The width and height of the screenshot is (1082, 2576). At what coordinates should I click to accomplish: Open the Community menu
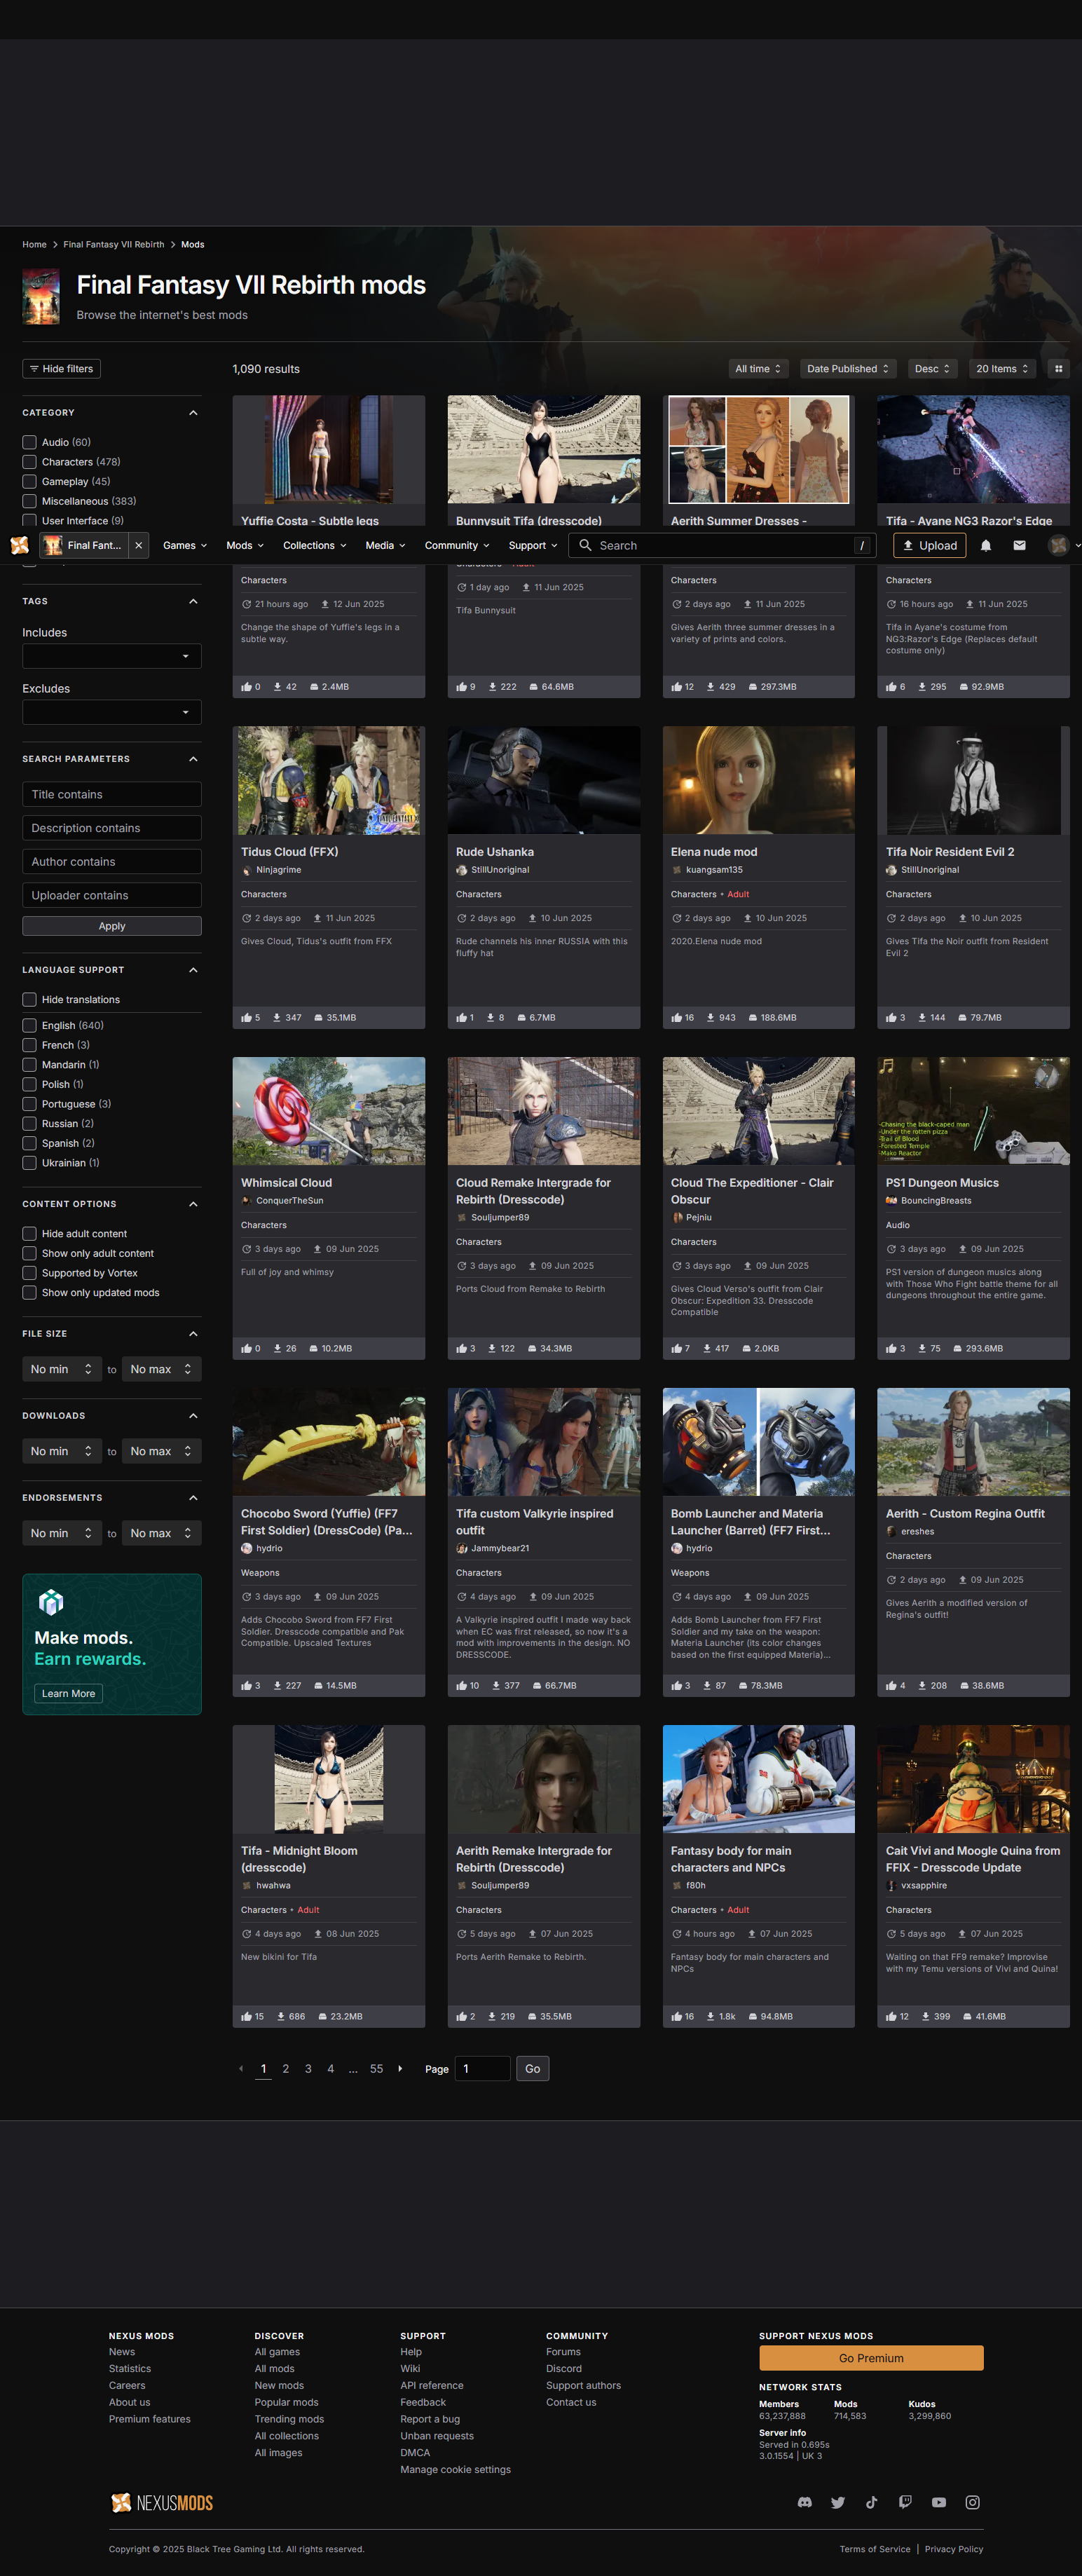coord(457,545)
